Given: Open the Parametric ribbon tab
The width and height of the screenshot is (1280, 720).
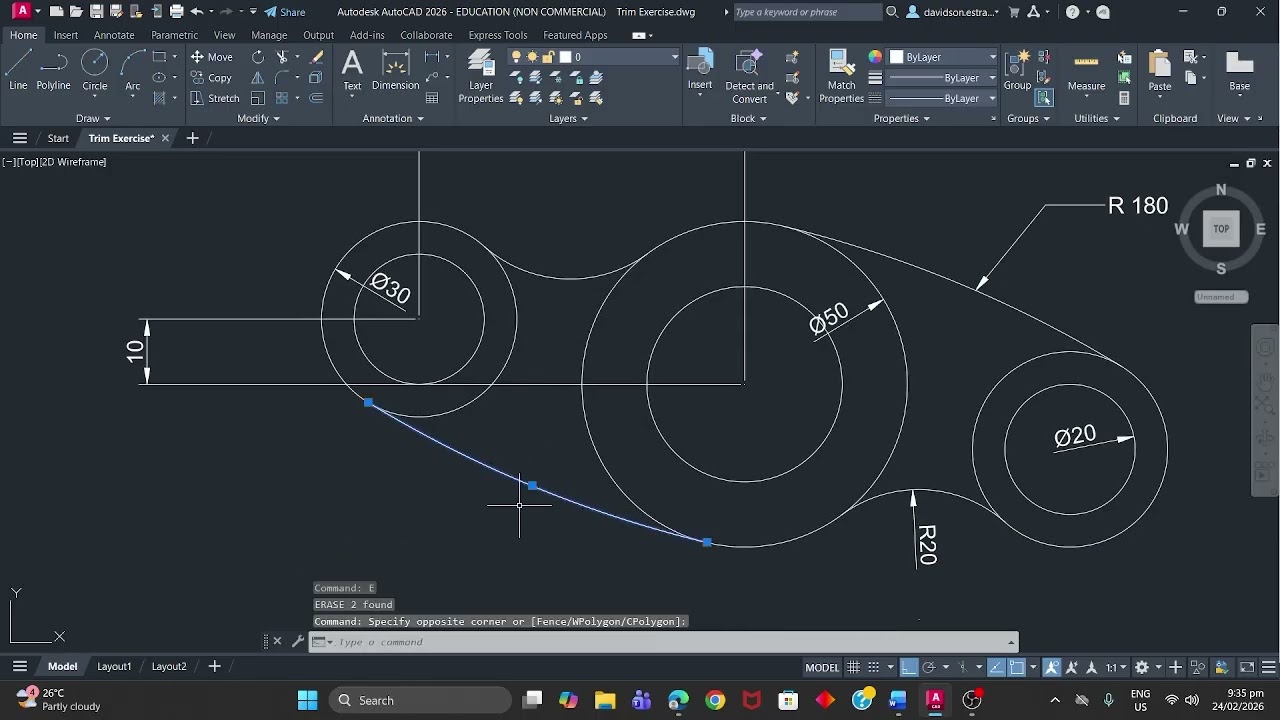Looking at the screenshot, I should tap(174, 35).
